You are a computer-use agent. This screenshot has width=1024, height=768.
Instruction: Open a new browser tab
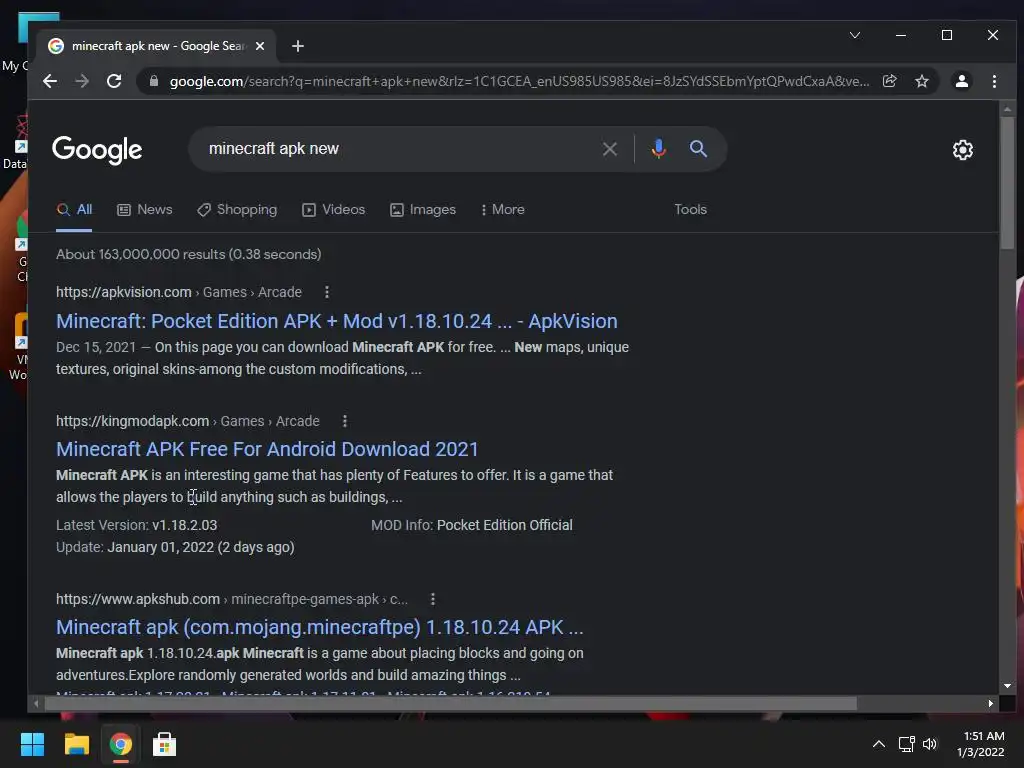point(298,46)
